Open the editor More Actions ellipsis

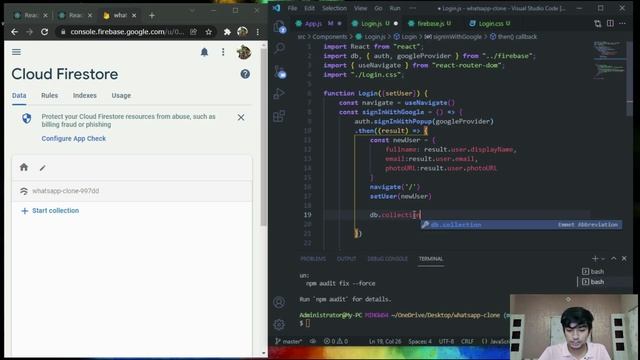point(622,24)
